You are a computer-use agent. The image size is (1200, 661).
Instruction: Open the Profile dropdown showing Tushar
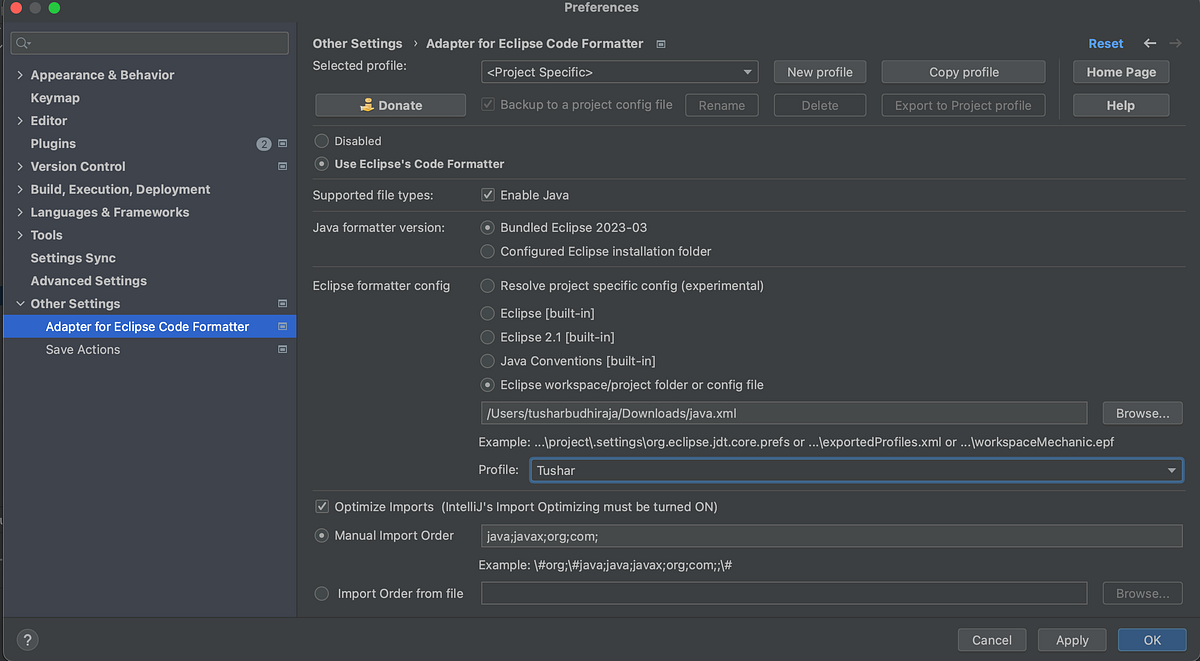coord(1171,470)
